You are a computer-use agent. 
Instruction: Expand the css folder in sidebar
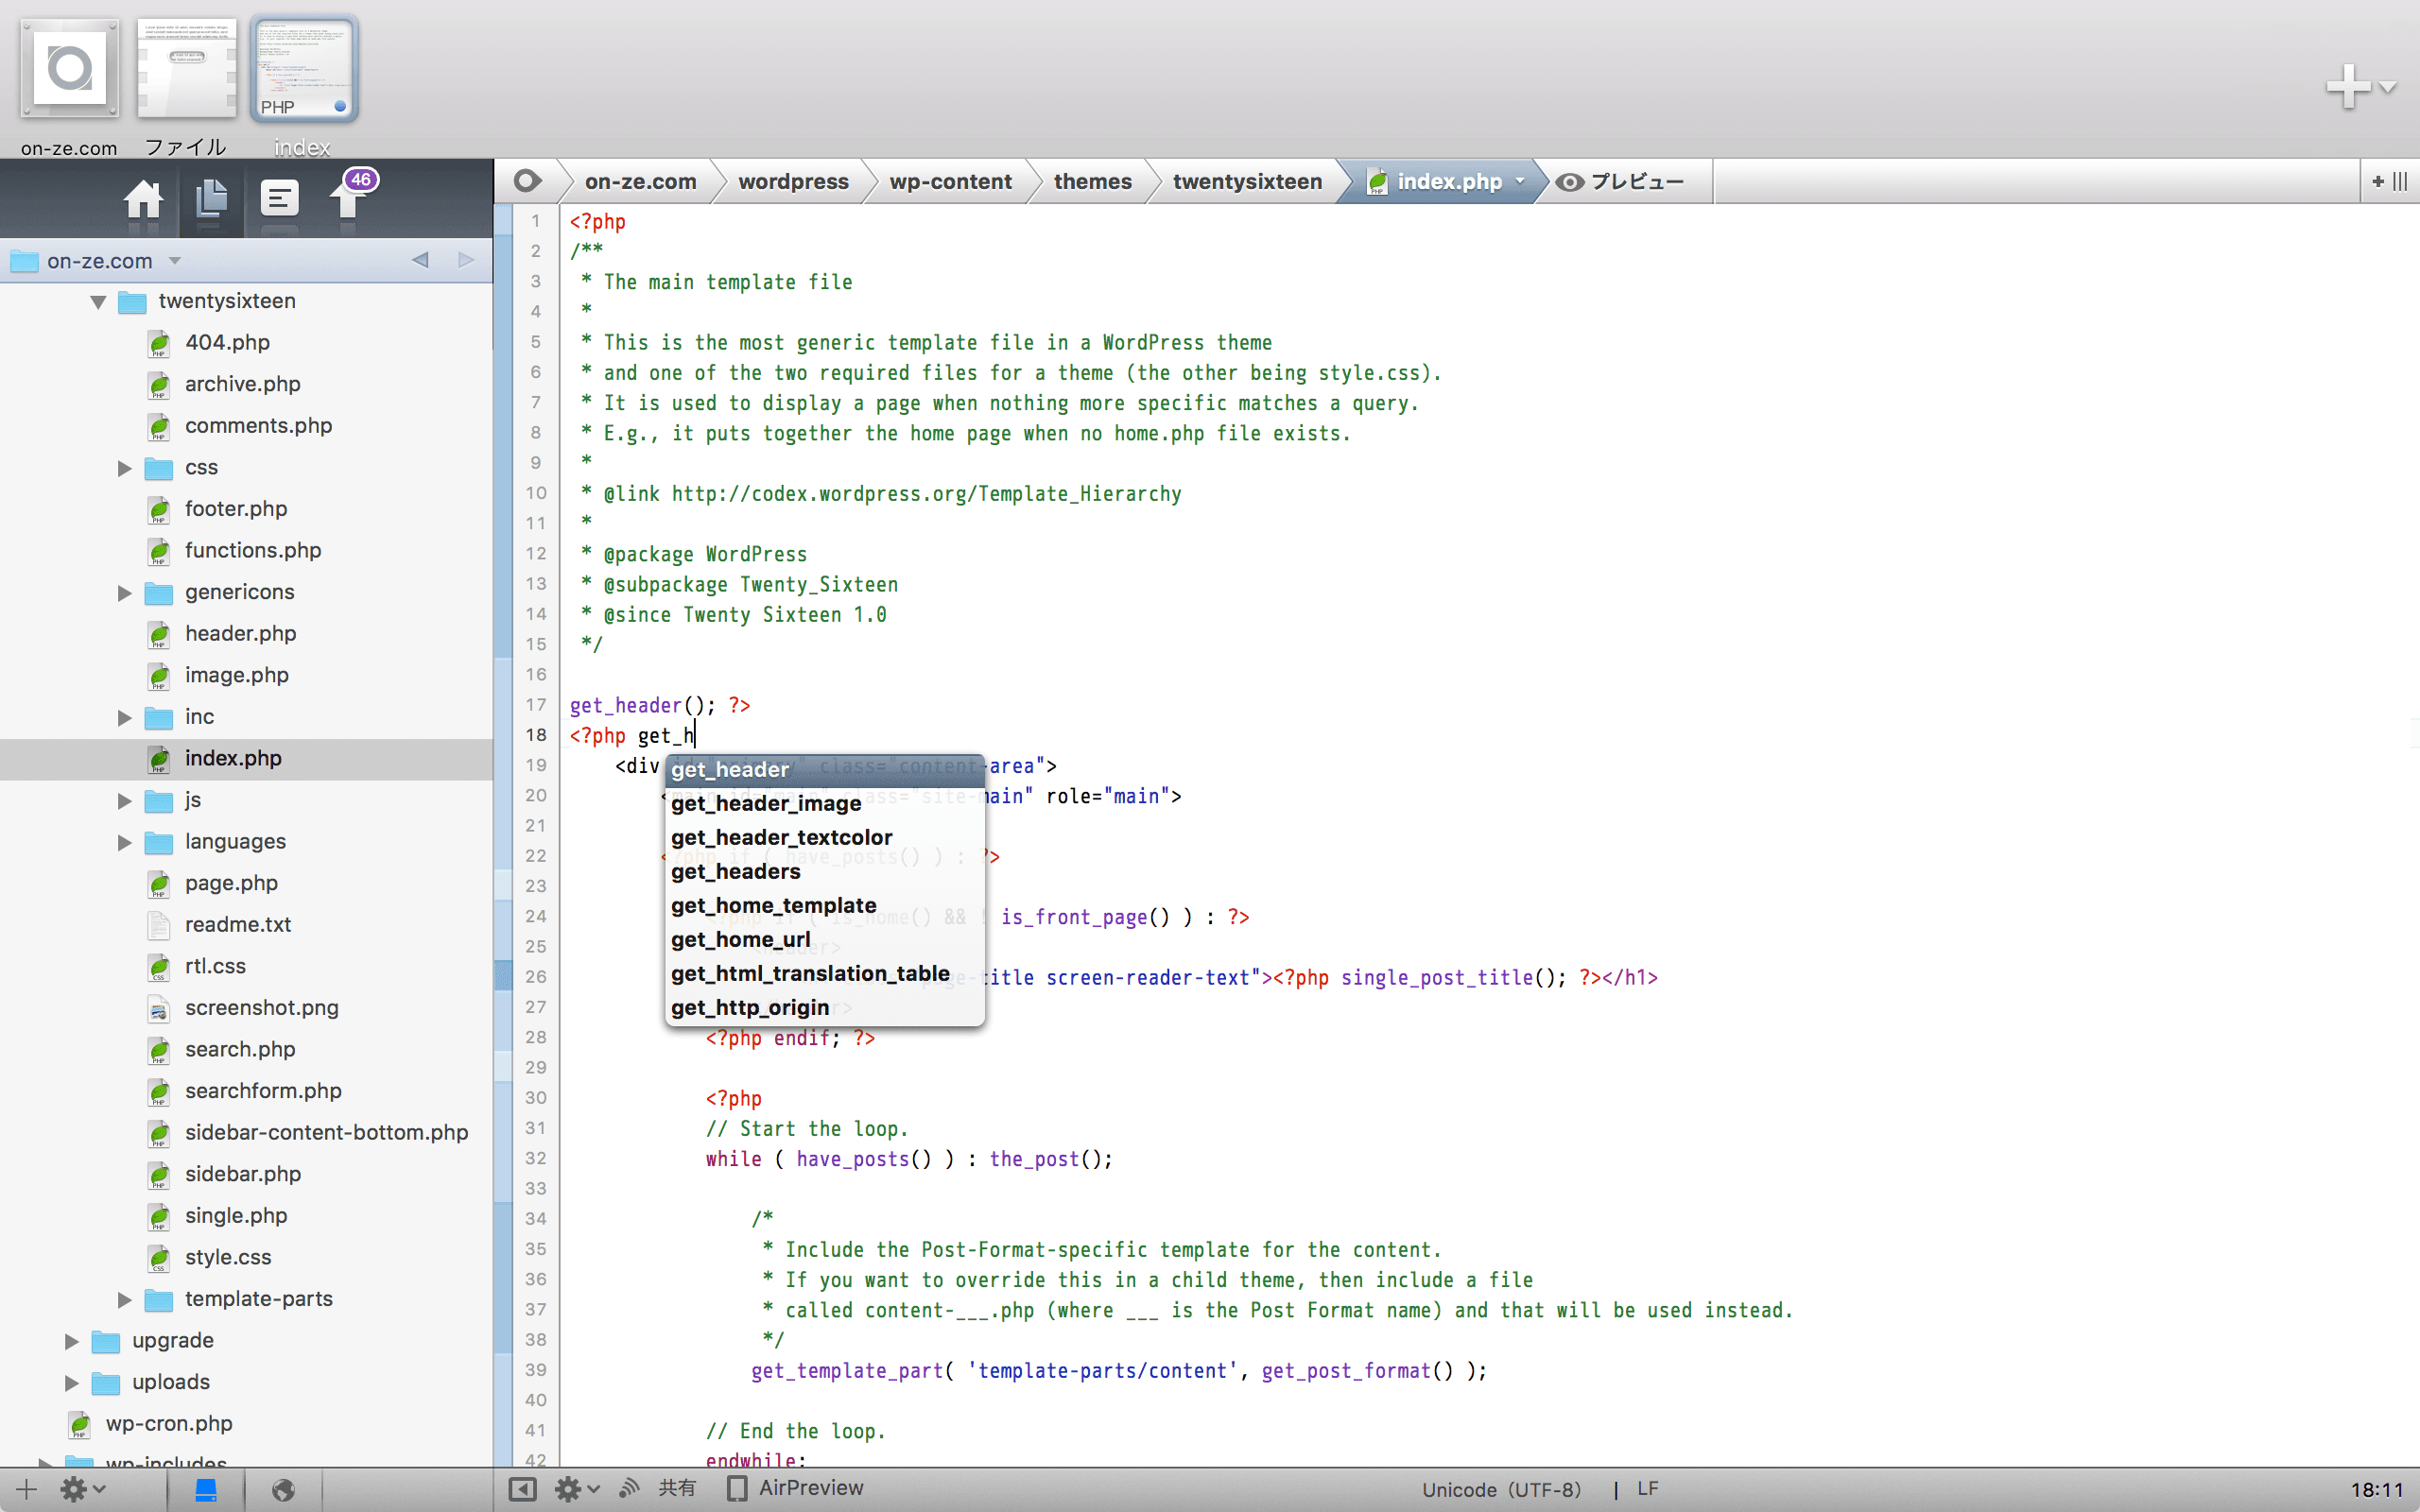coord(126,467)
